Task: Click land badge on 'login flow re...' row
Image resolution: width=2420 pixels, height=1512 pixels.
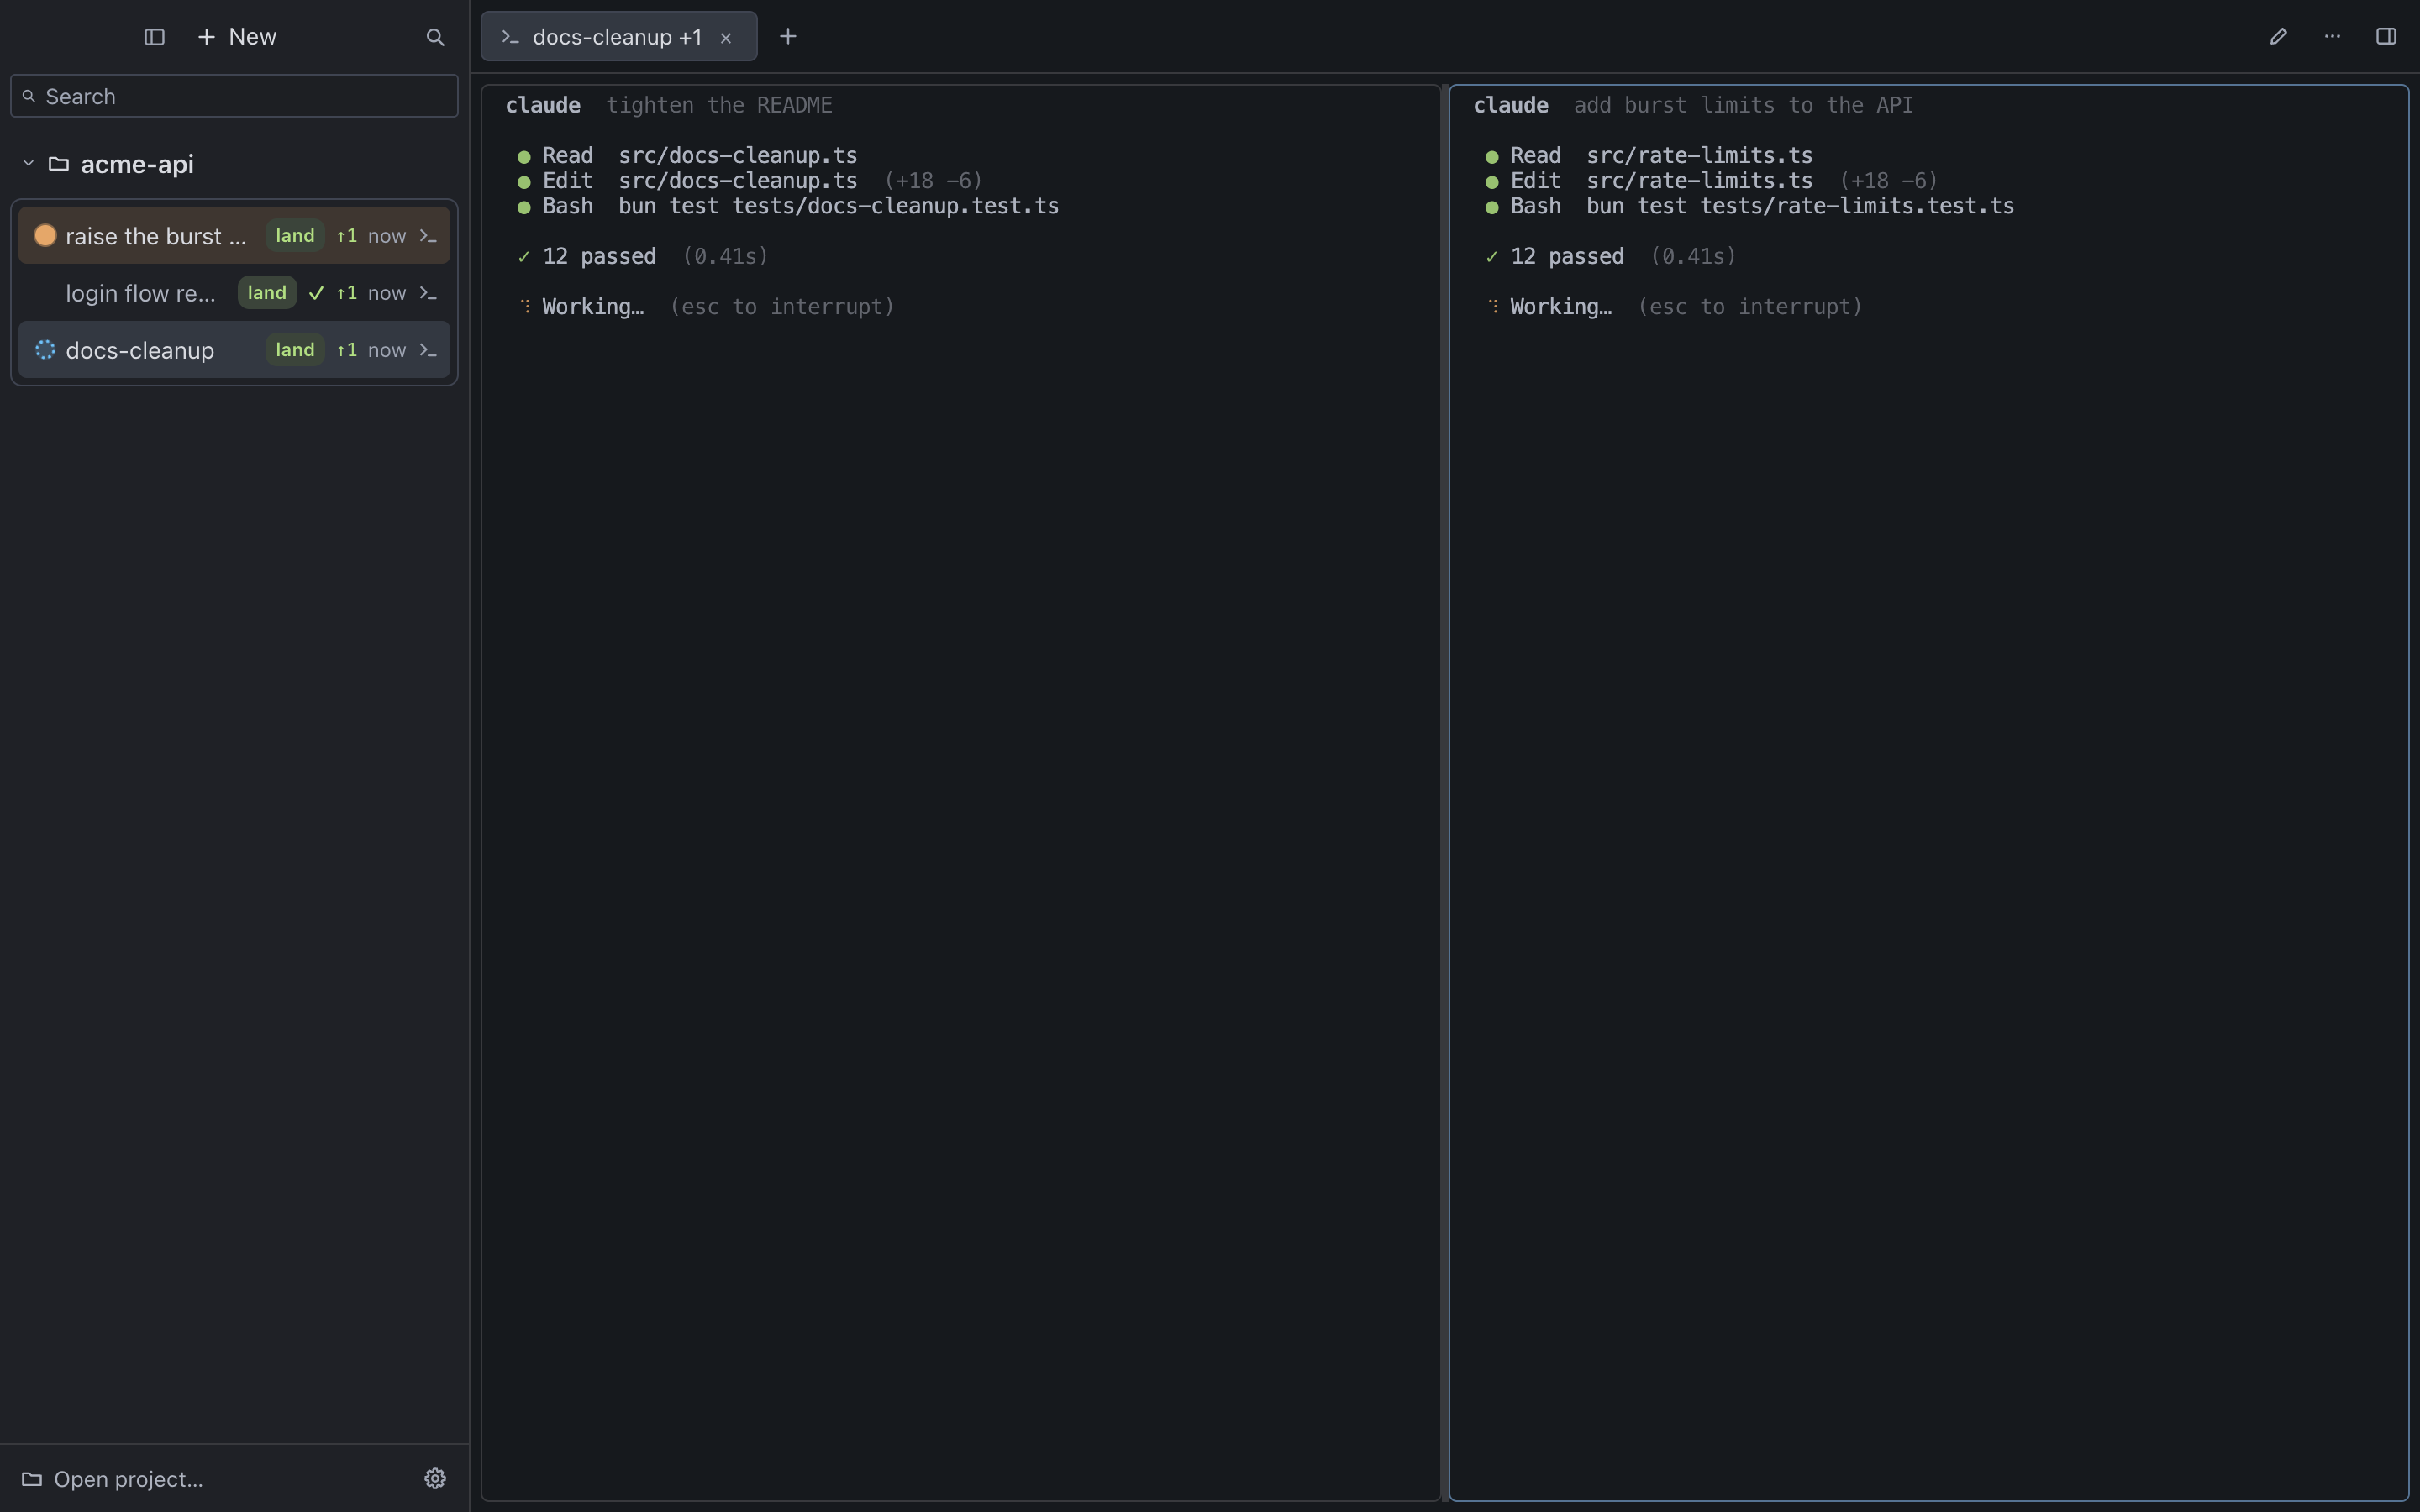Action: pos(267,293)
